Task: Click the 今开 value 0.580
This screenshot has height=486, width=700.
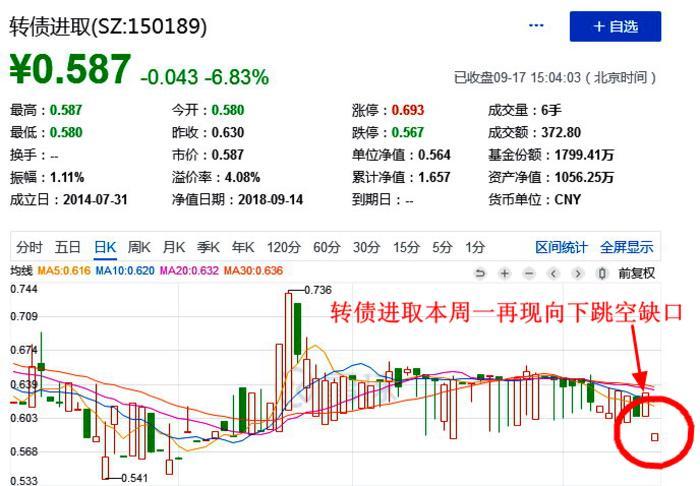Action: (x=228, y=110)
